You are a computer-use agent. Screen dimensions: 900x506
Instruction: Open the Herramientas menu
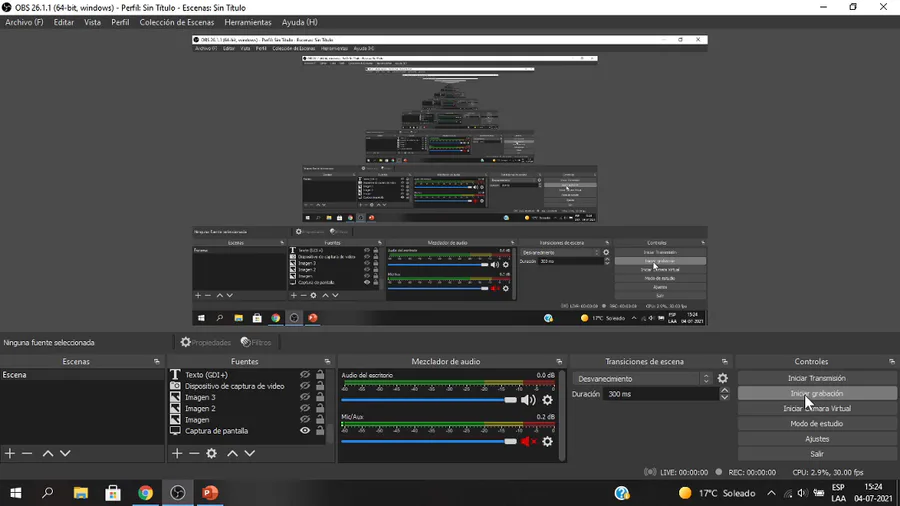click(x=248, y=22)
